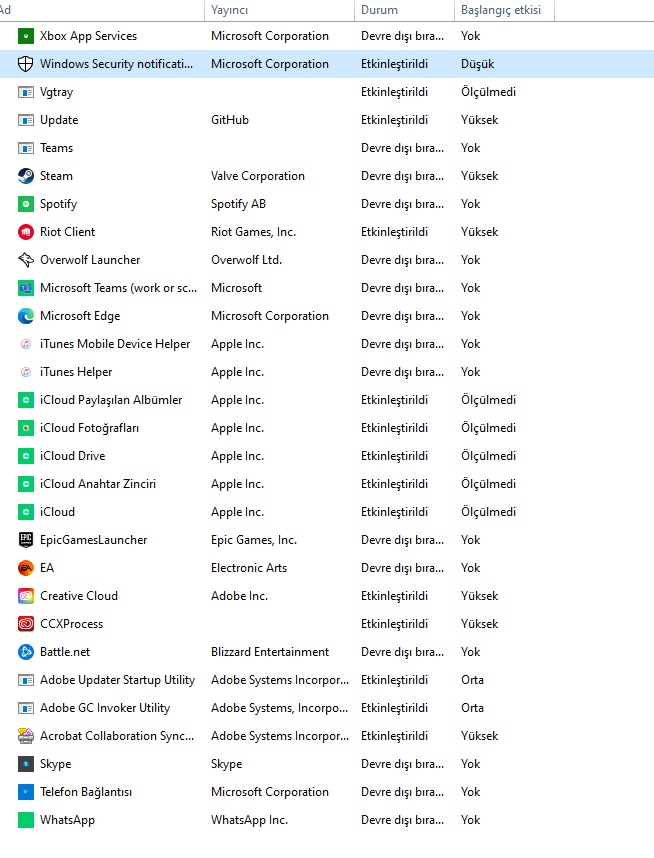Viewport: 654px width, 858px height.
Task: Click the Spotify icon
Action: coord(26,204)
